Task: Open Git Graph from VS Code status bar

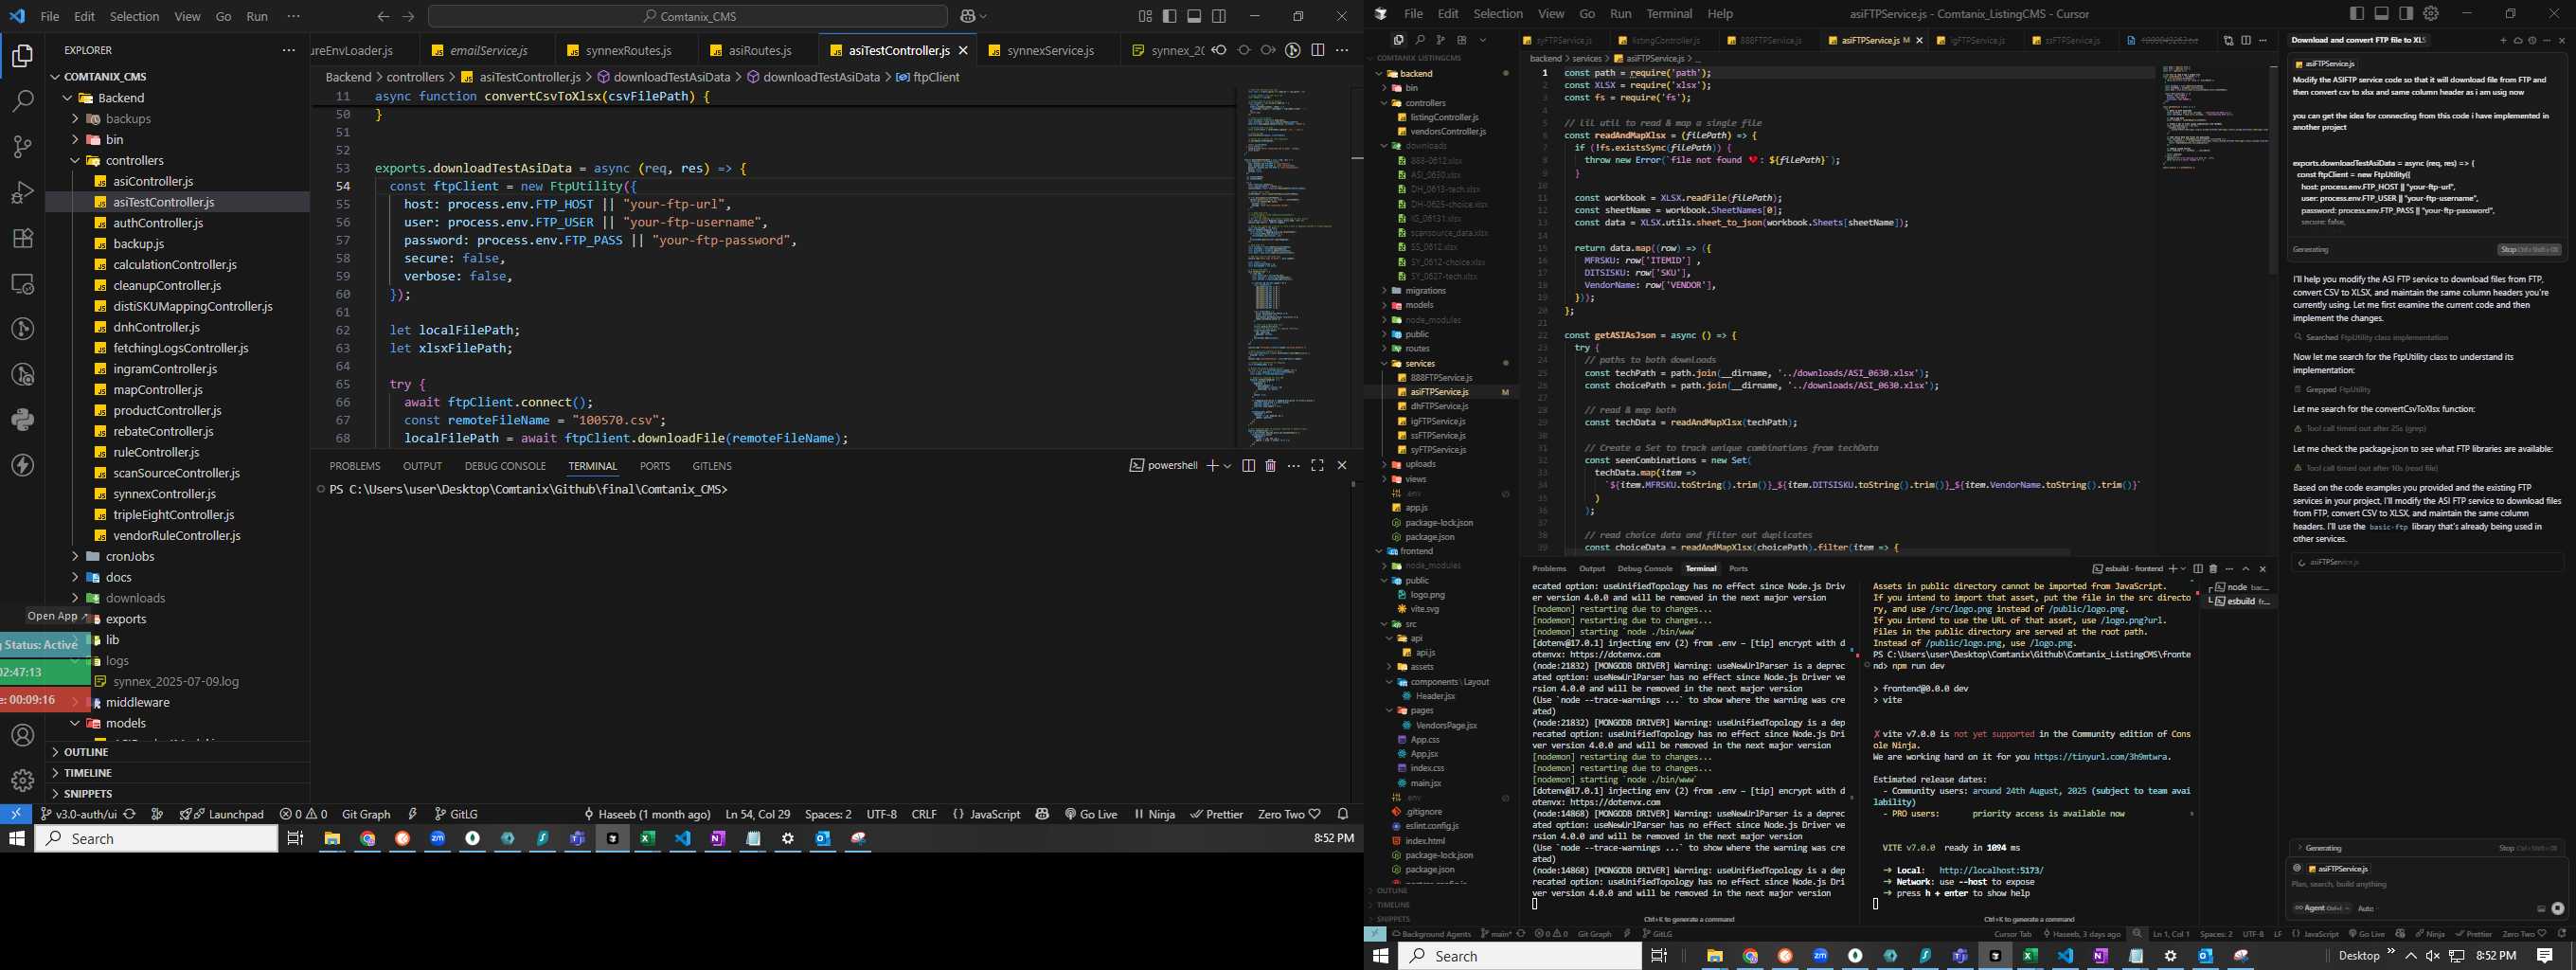Action: click(x=366, y=814)
